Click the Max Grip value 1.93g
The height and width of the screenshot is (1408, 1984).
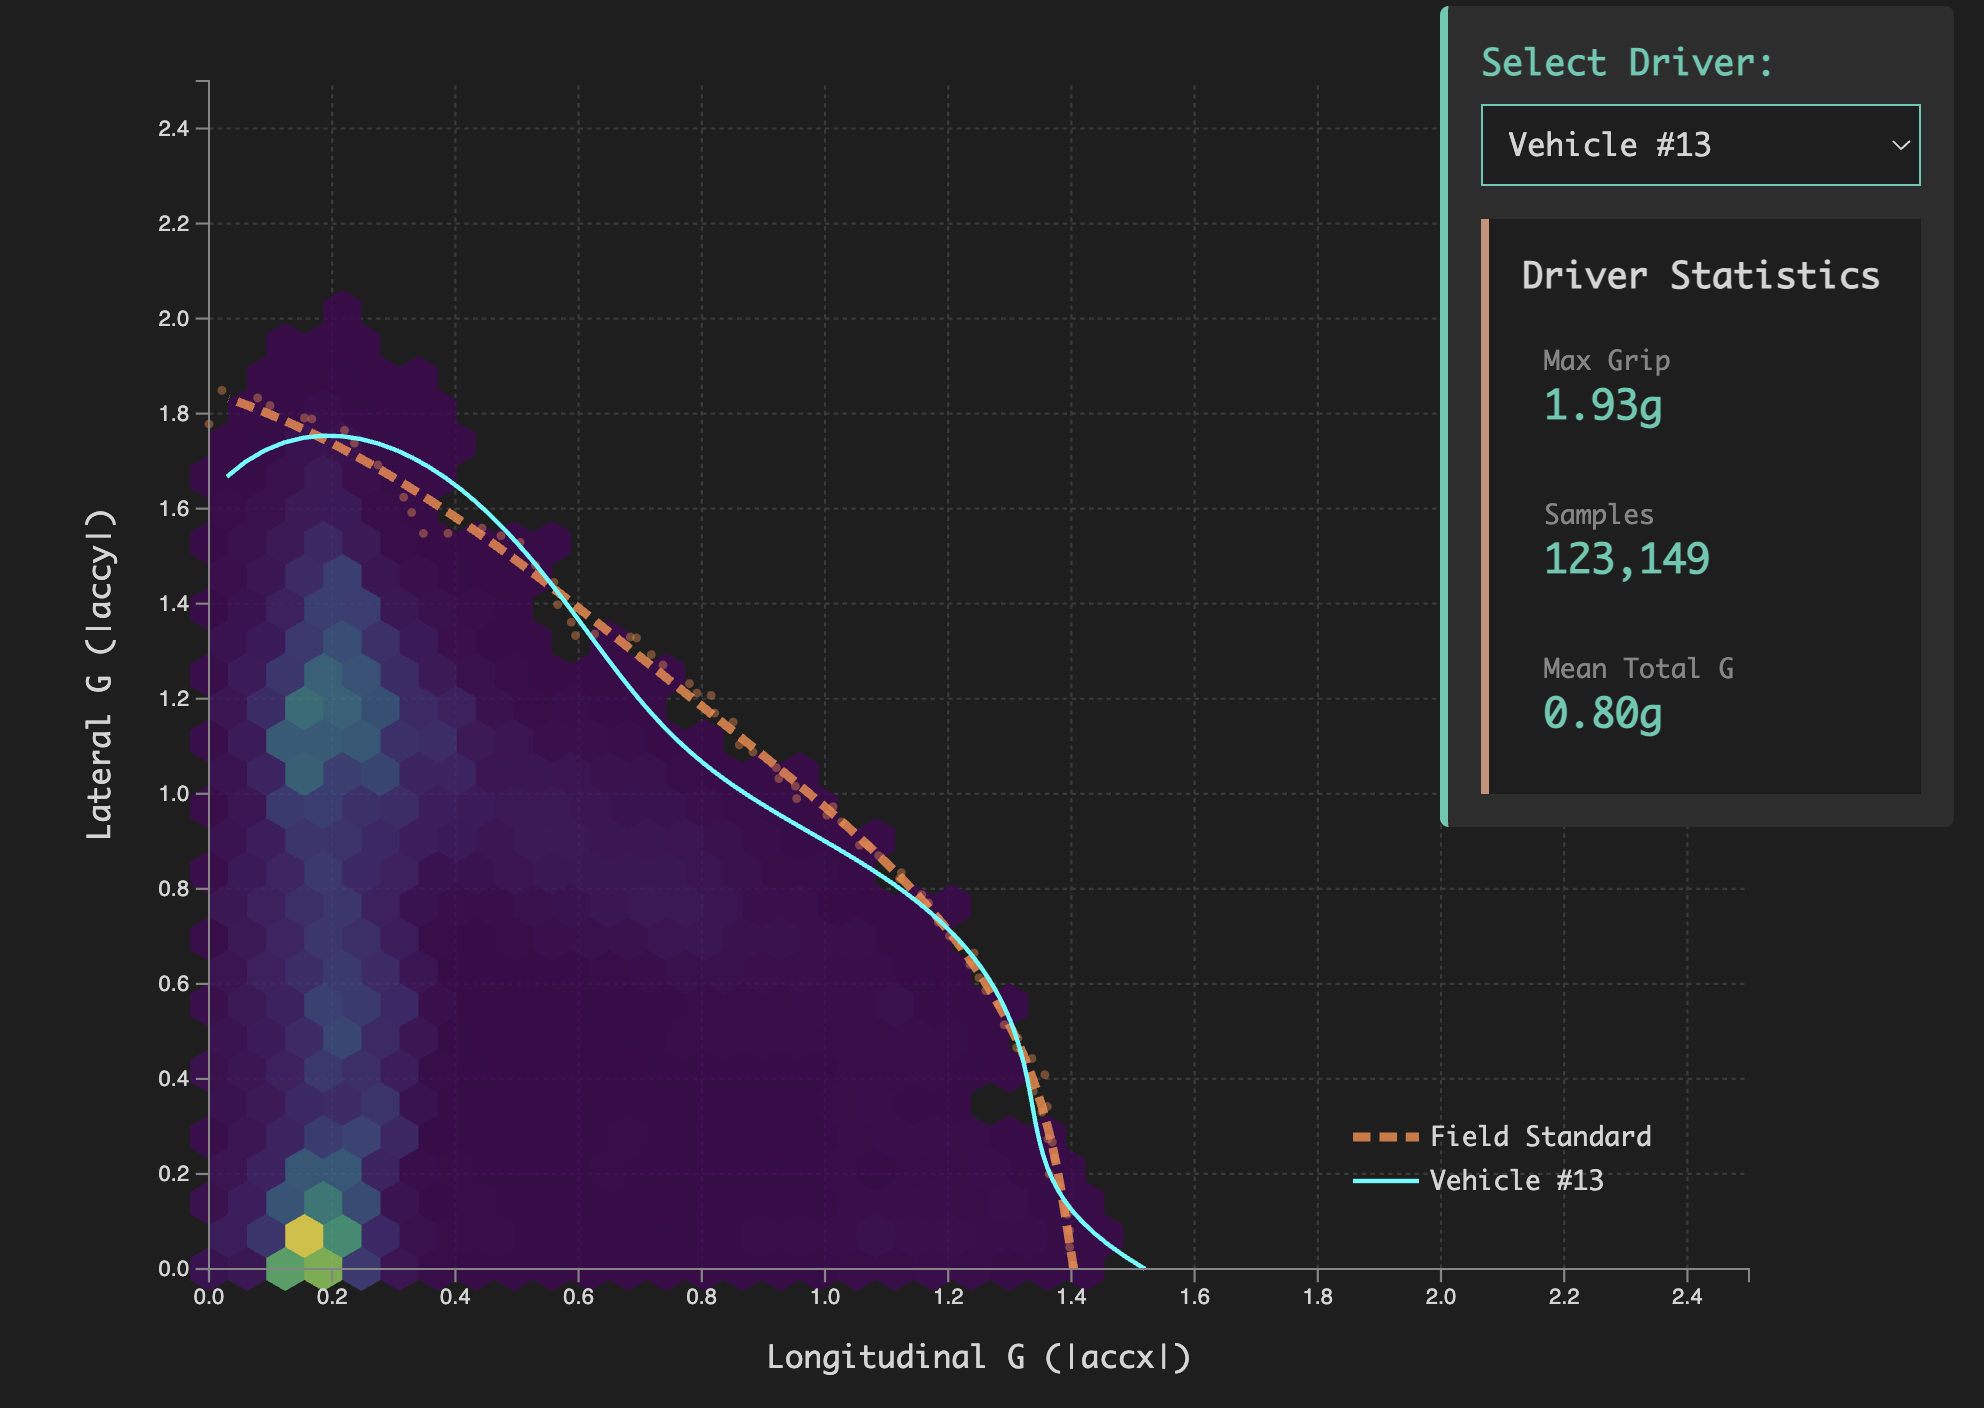point(1602,405)
